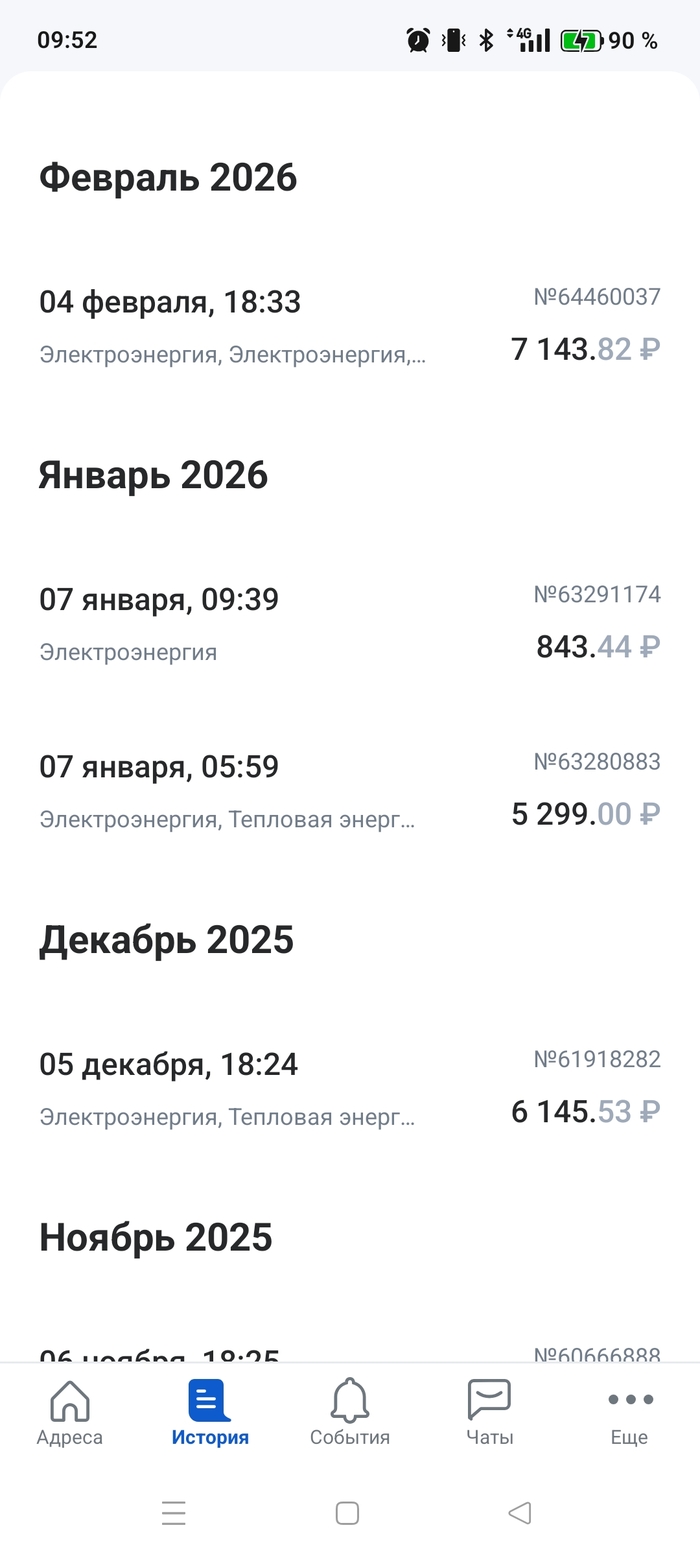This screenshot has height=1556, width=700.
Task: Open the События bell icon
Action: (x=349, y=1401)
